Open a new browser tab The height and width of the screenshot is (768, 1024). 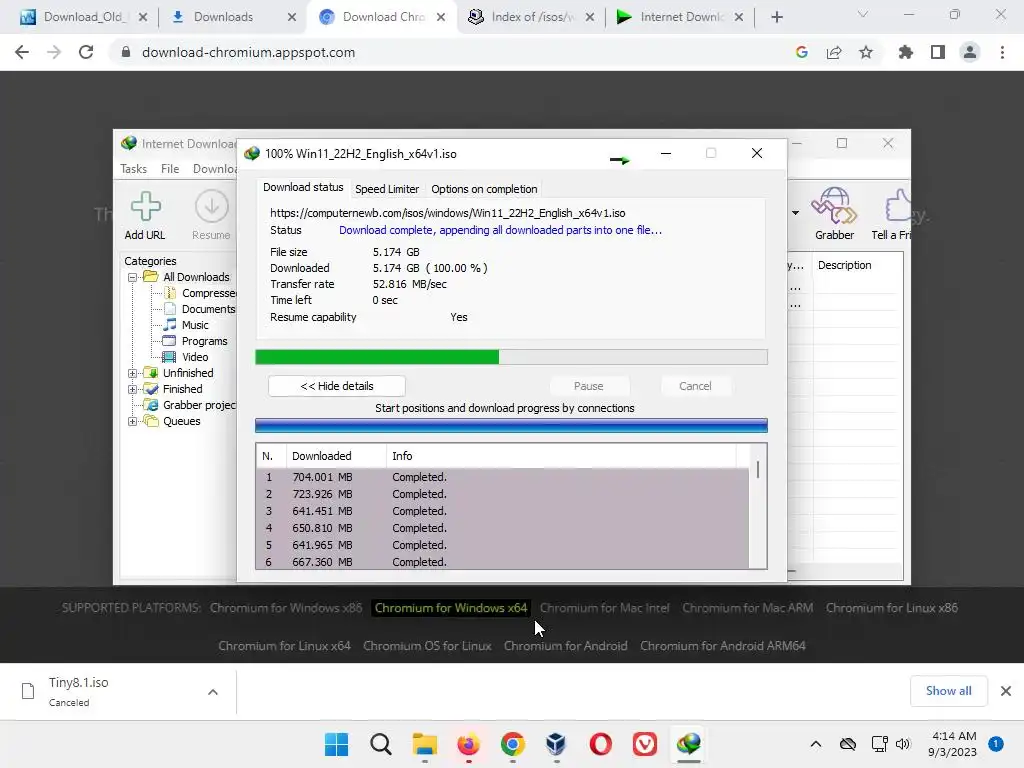(x=776, y=17)
